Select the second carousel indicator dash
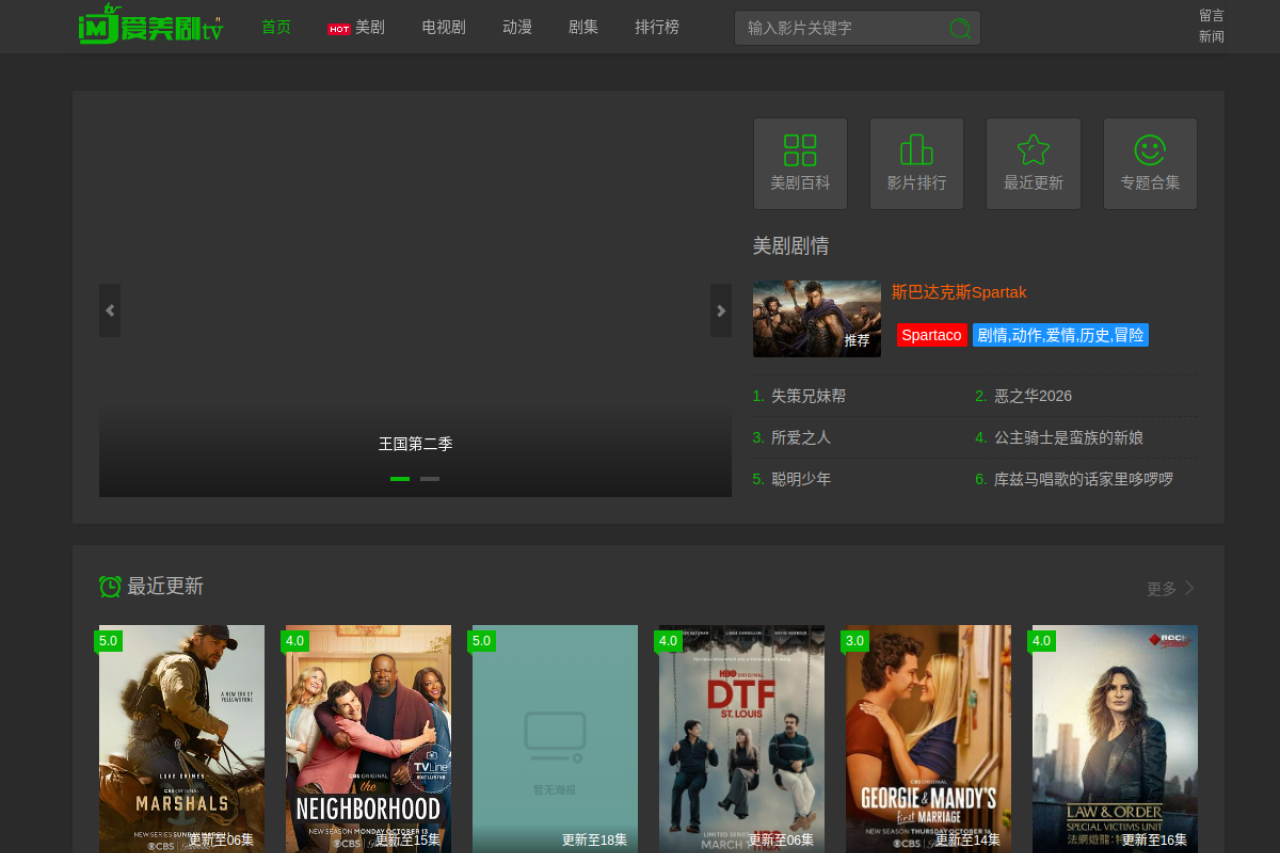1280x853 pixels. click(x=430, y=479)
